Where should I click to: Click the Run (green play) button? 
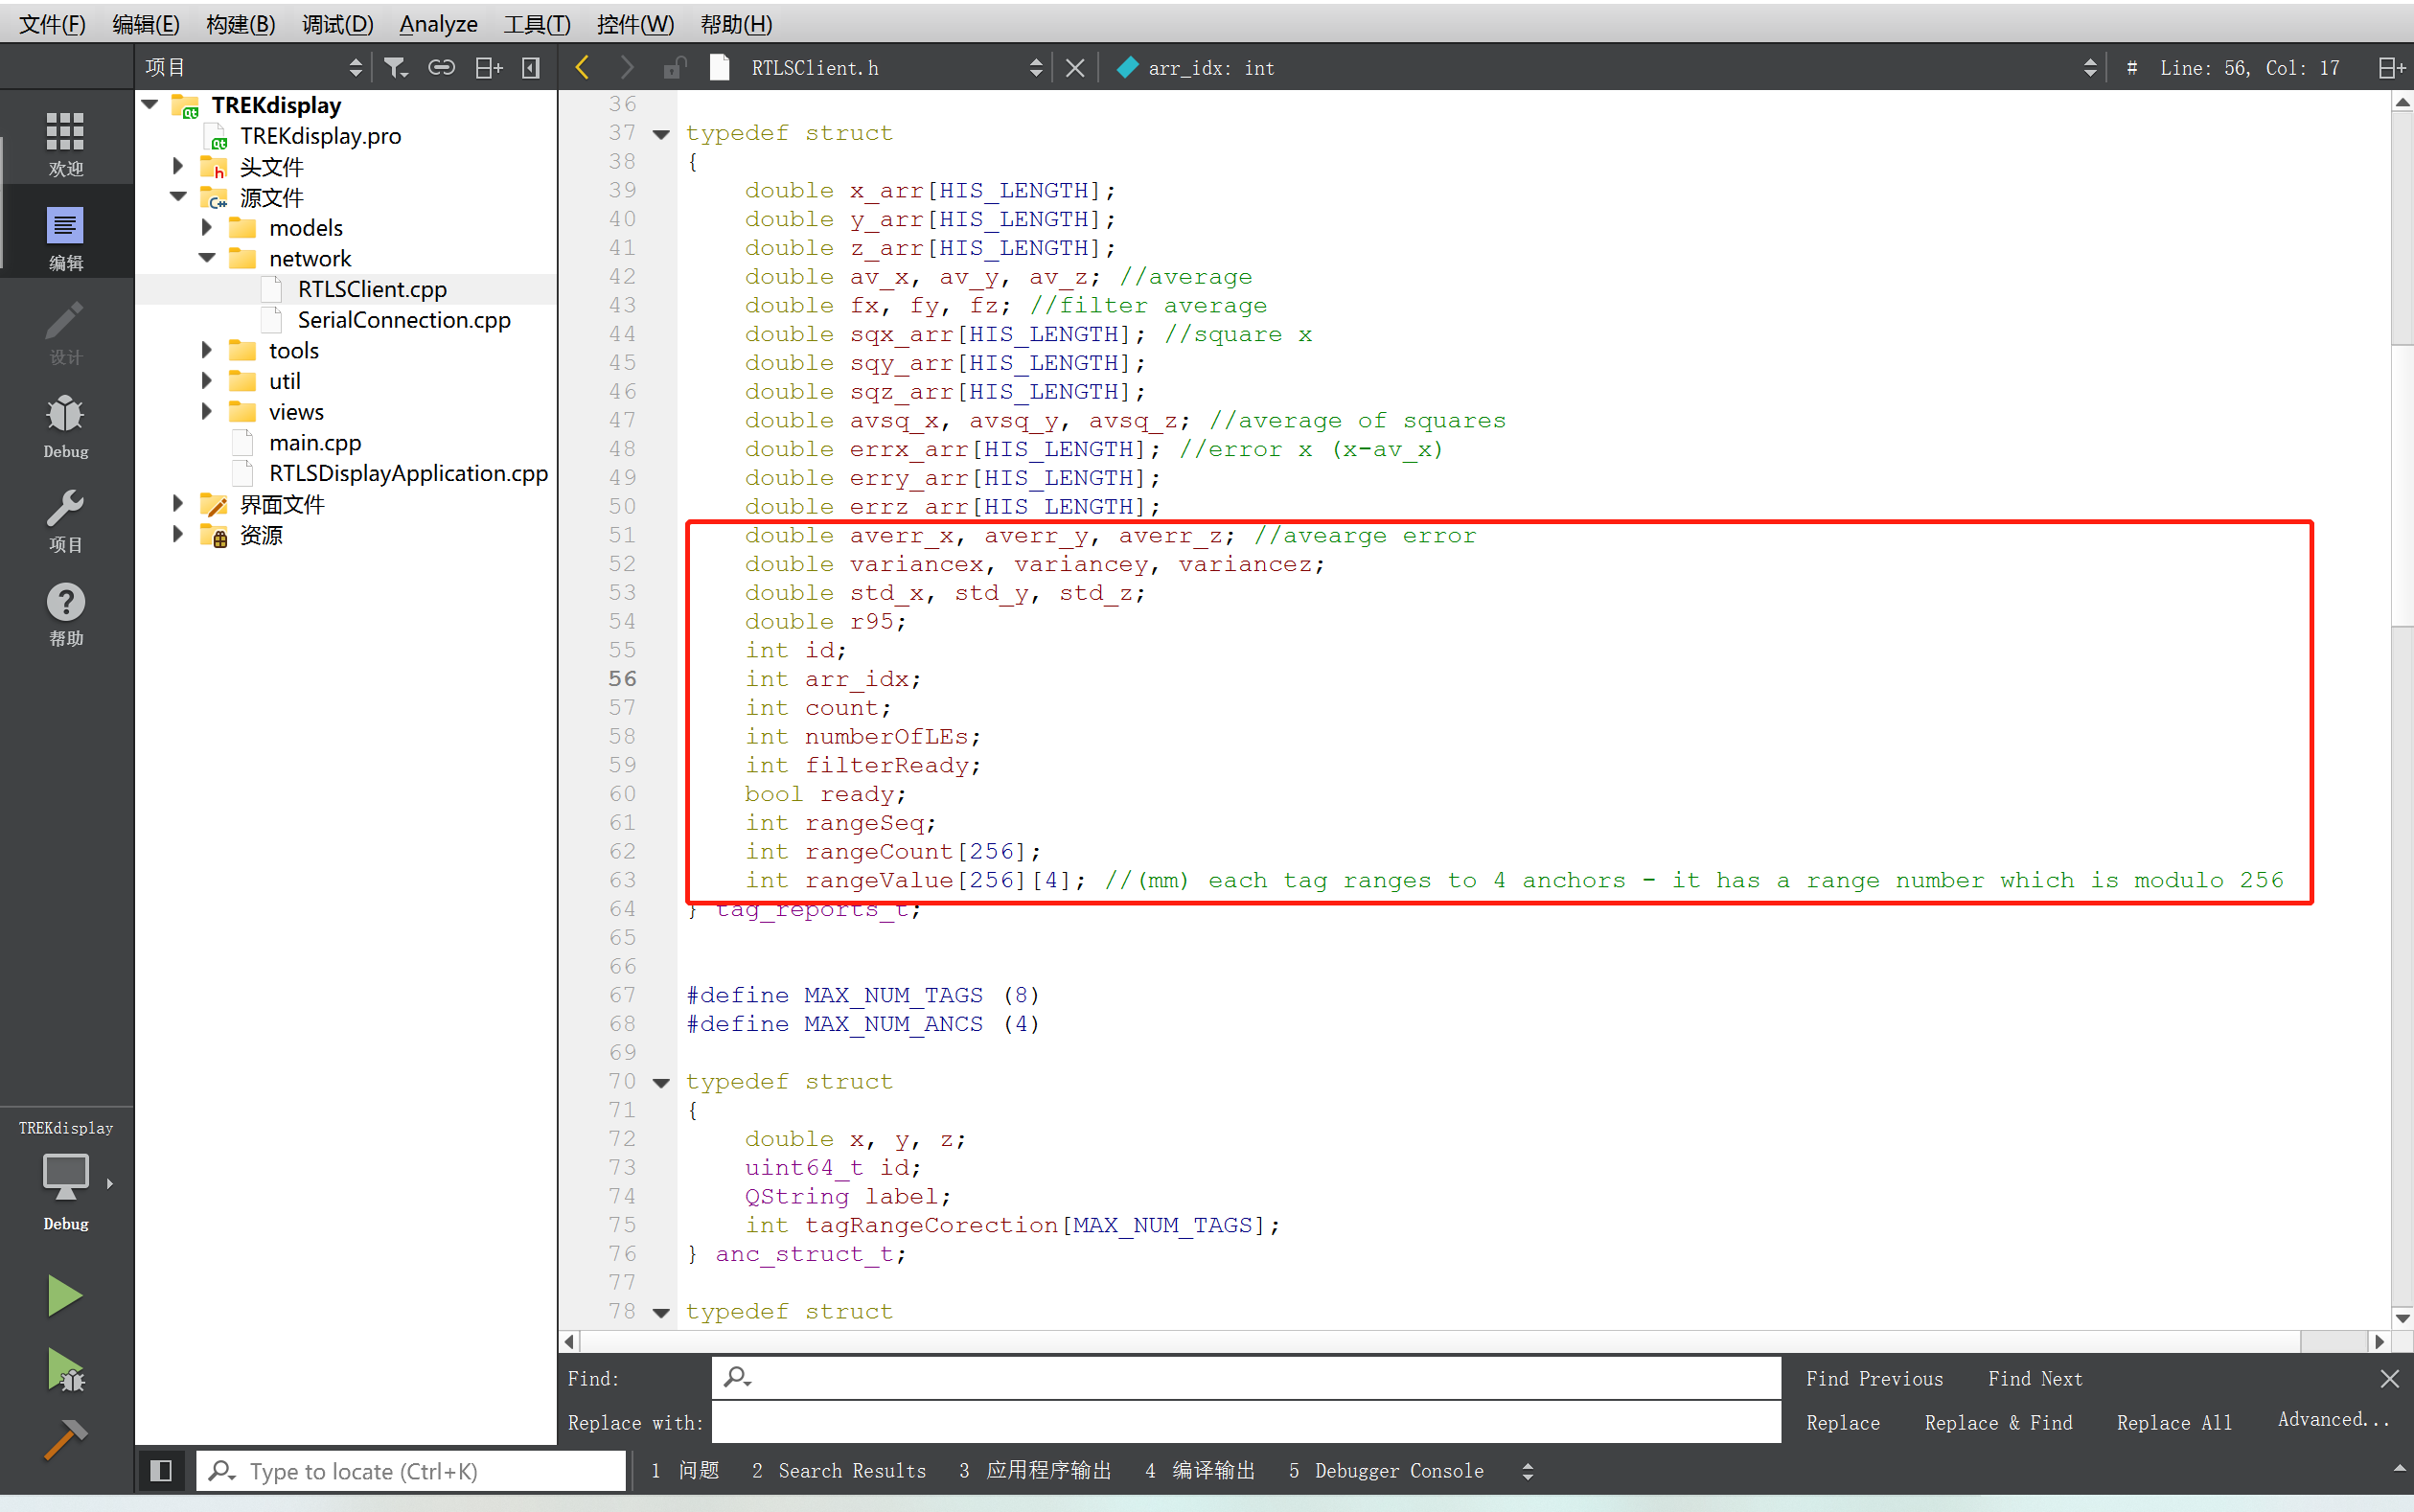65,1296
